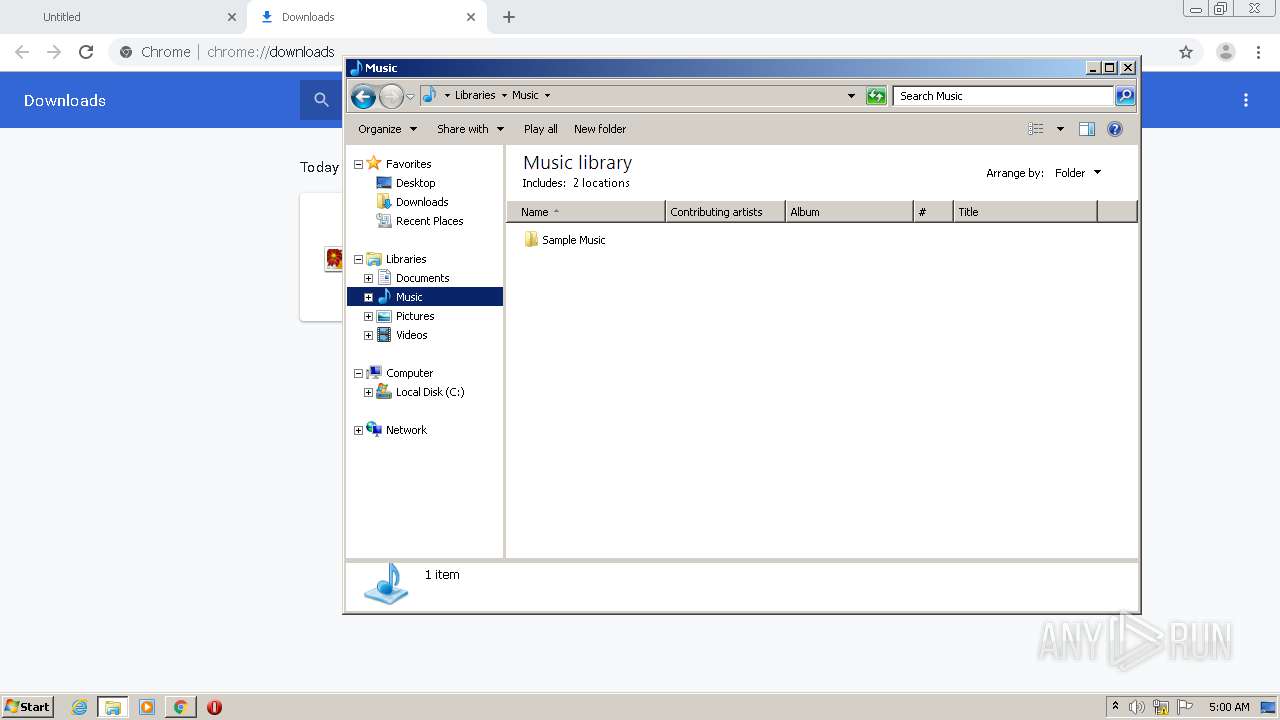Show hidden system tray icons
Screen dimensions: 1280x720
coord(1115,707)
